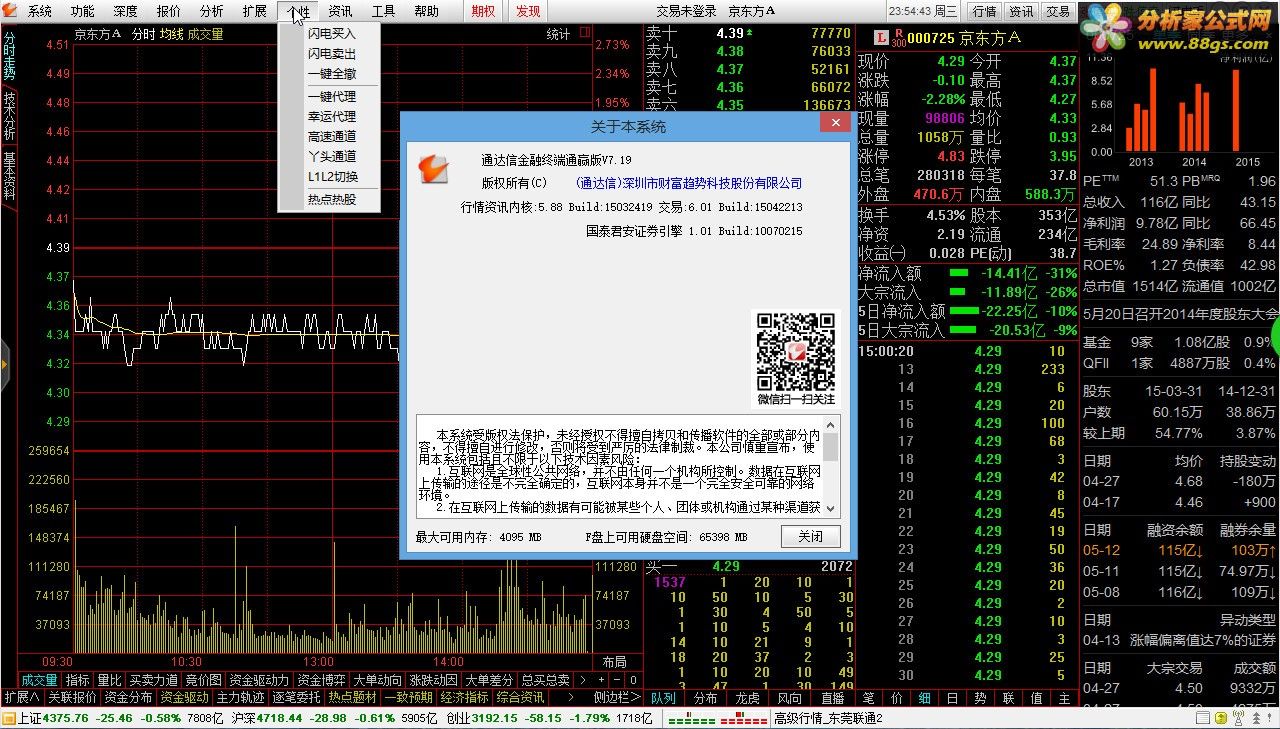Screen dimensions: 1280x729
Task: Open the 功能 menu
Action: (x=83, y=12)
